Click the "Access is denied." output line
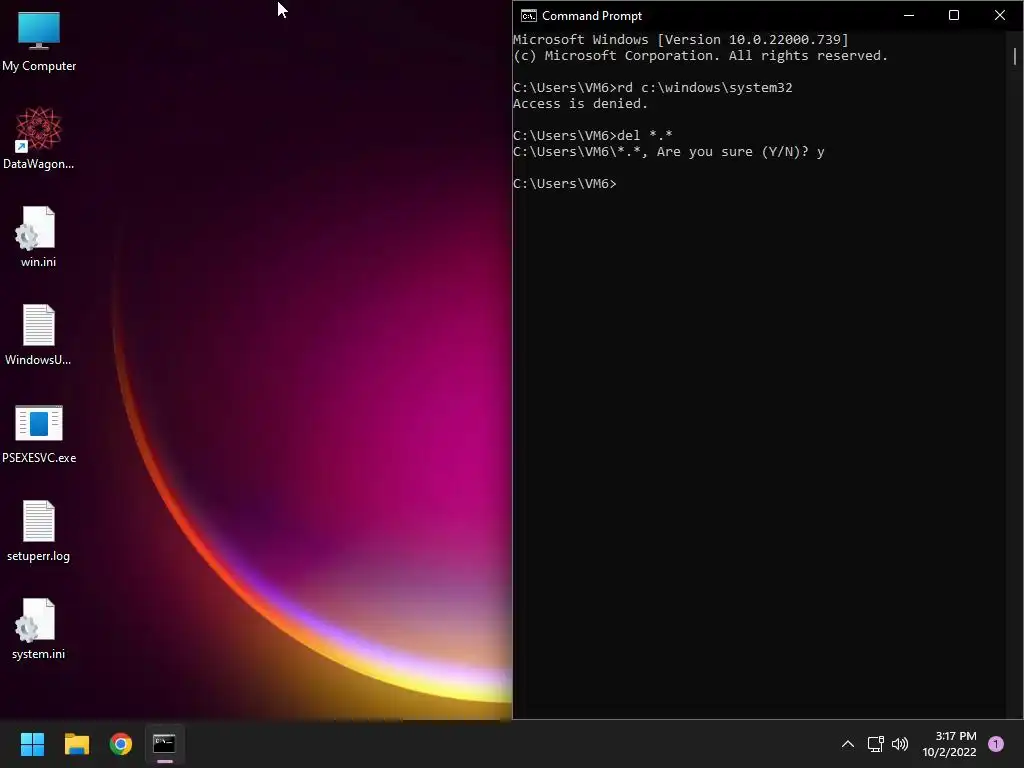 pyautogui.click(x=581, y=104)
